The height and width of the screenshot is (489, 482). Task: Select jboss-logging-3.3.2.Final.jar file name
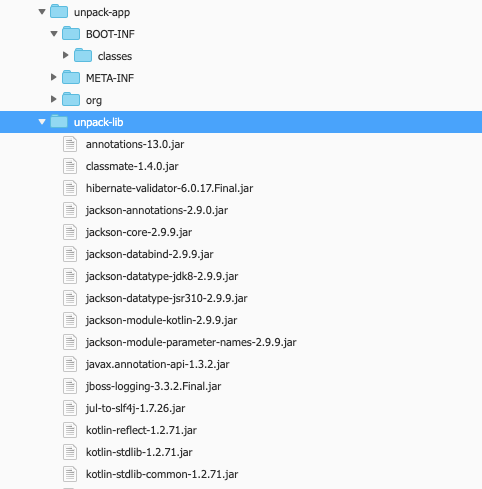[154, 386]
